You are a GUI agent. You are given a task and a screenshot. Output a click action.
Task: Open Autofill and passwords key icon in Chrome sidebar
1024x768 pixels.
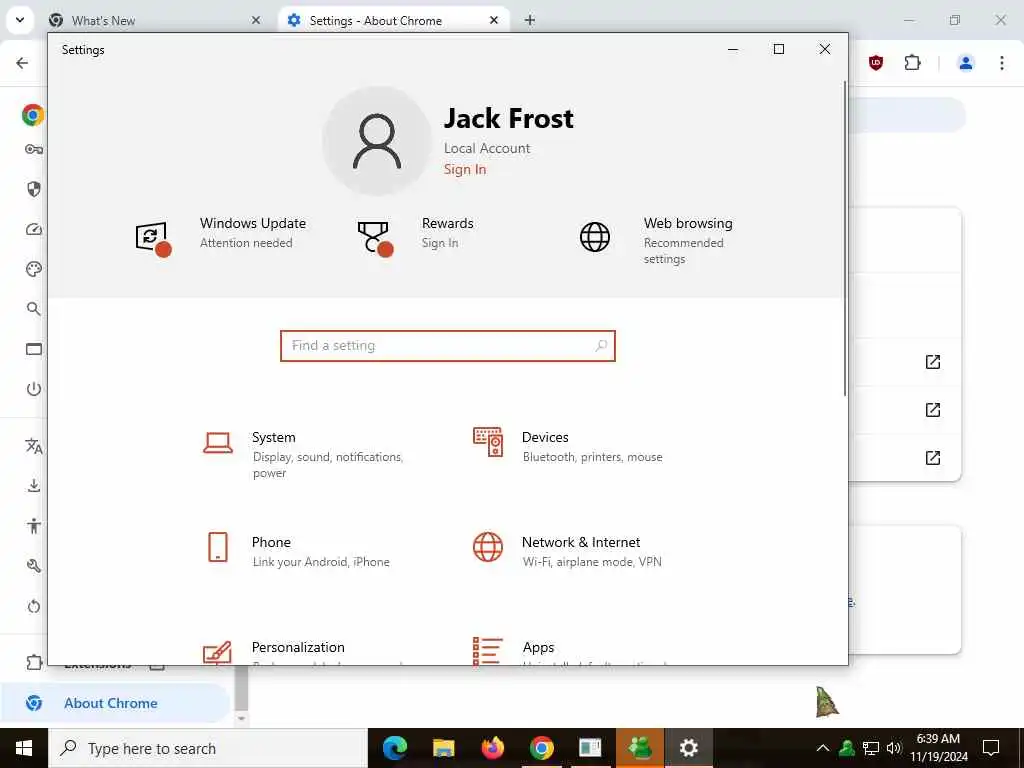coord(34,150)
